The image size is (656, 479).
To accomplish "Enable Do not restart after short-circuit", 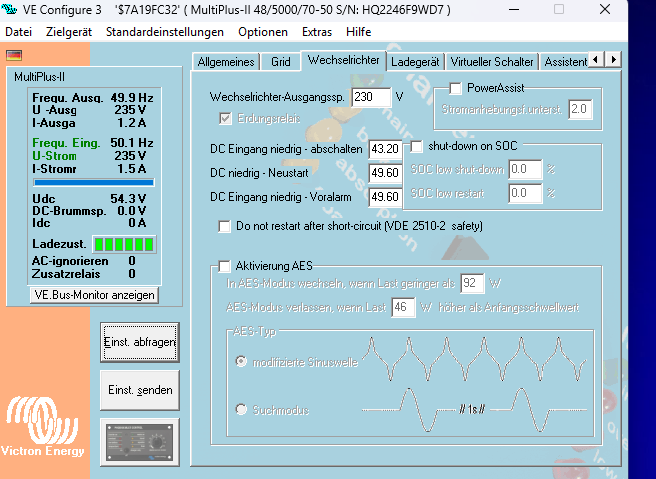I will (224, 226).
